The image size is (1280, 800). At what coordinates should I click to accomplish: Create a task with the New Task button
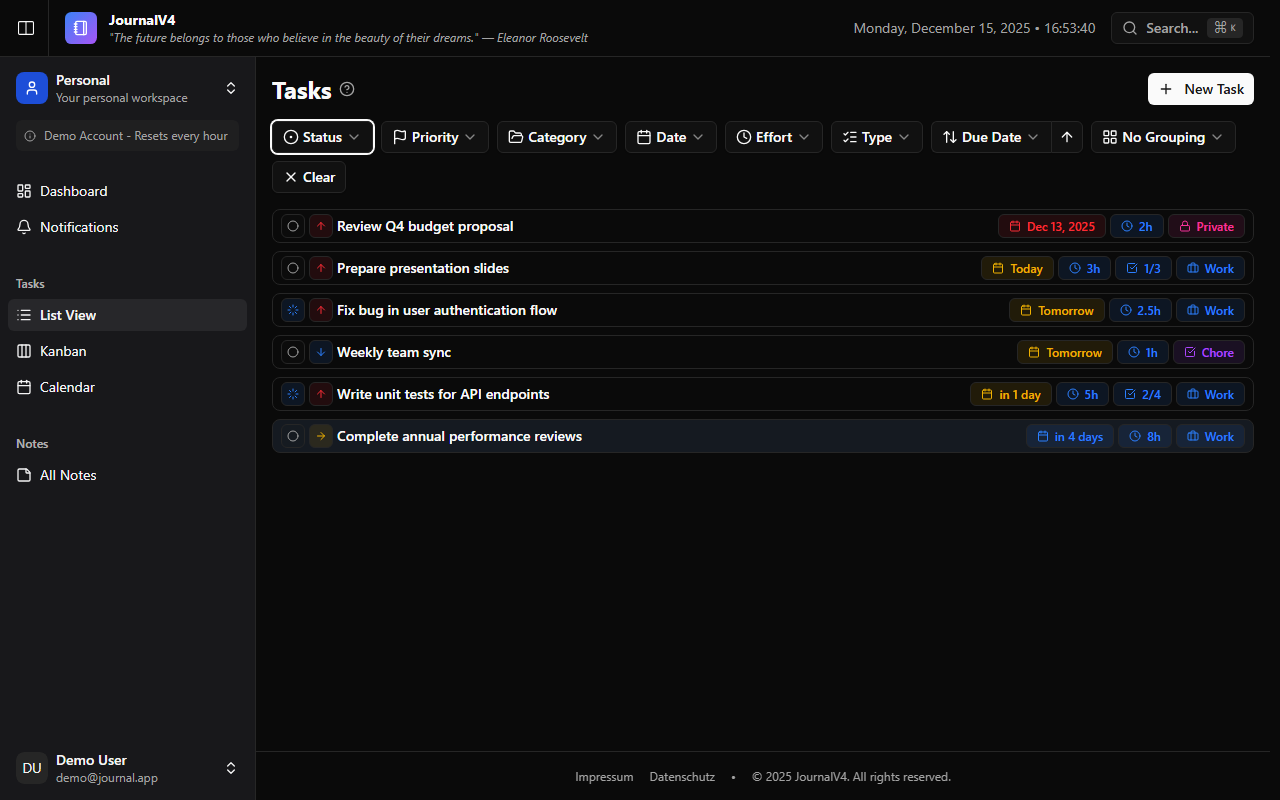(x=1200, y=89)
